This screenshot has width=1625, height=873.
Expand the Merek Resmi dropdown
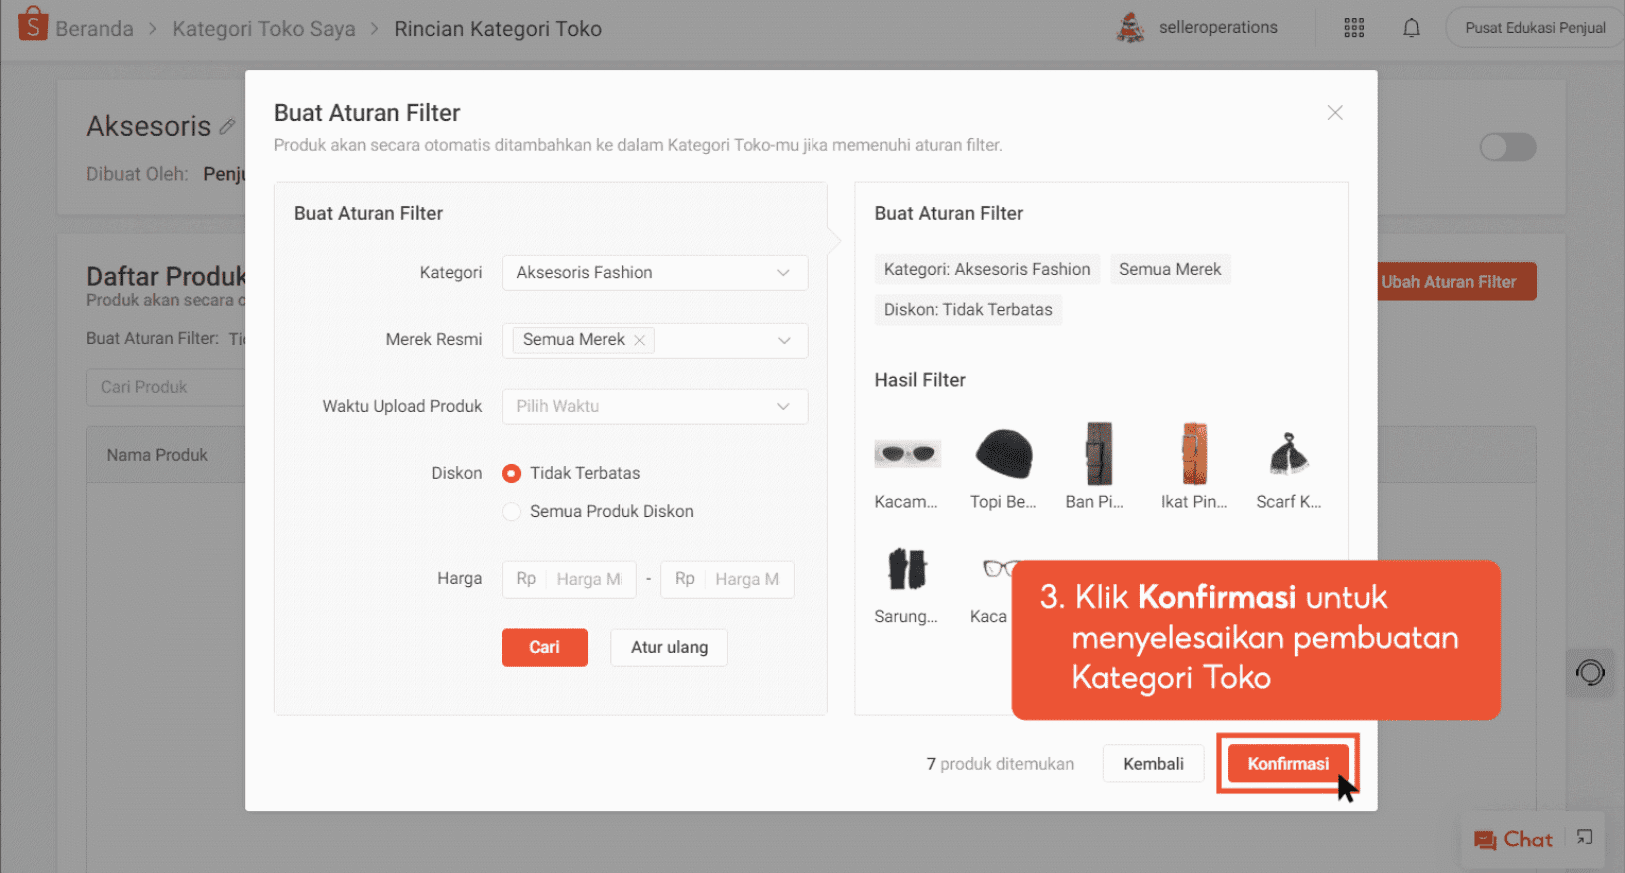(784, 340)
